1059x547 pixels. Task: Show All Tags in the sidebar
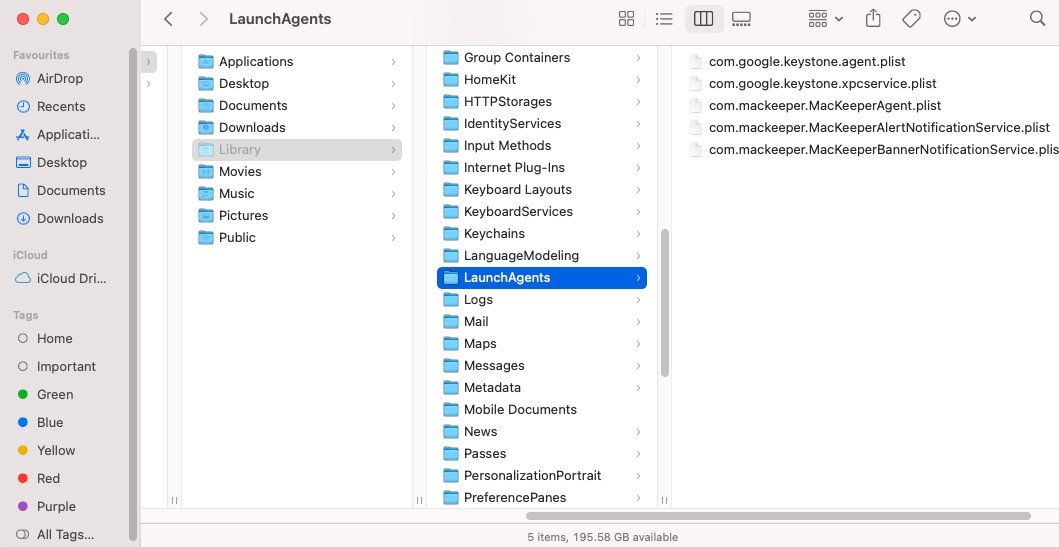[x=56, y=535]
